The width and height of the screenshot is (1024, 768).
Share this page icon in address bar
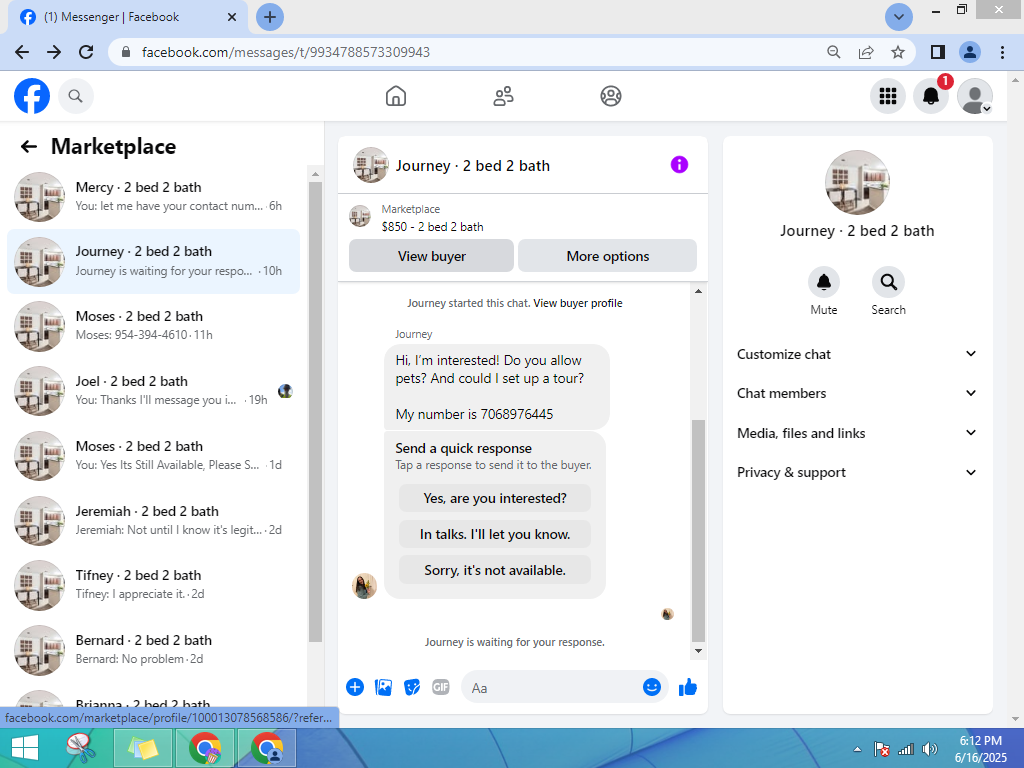point(866,52)
